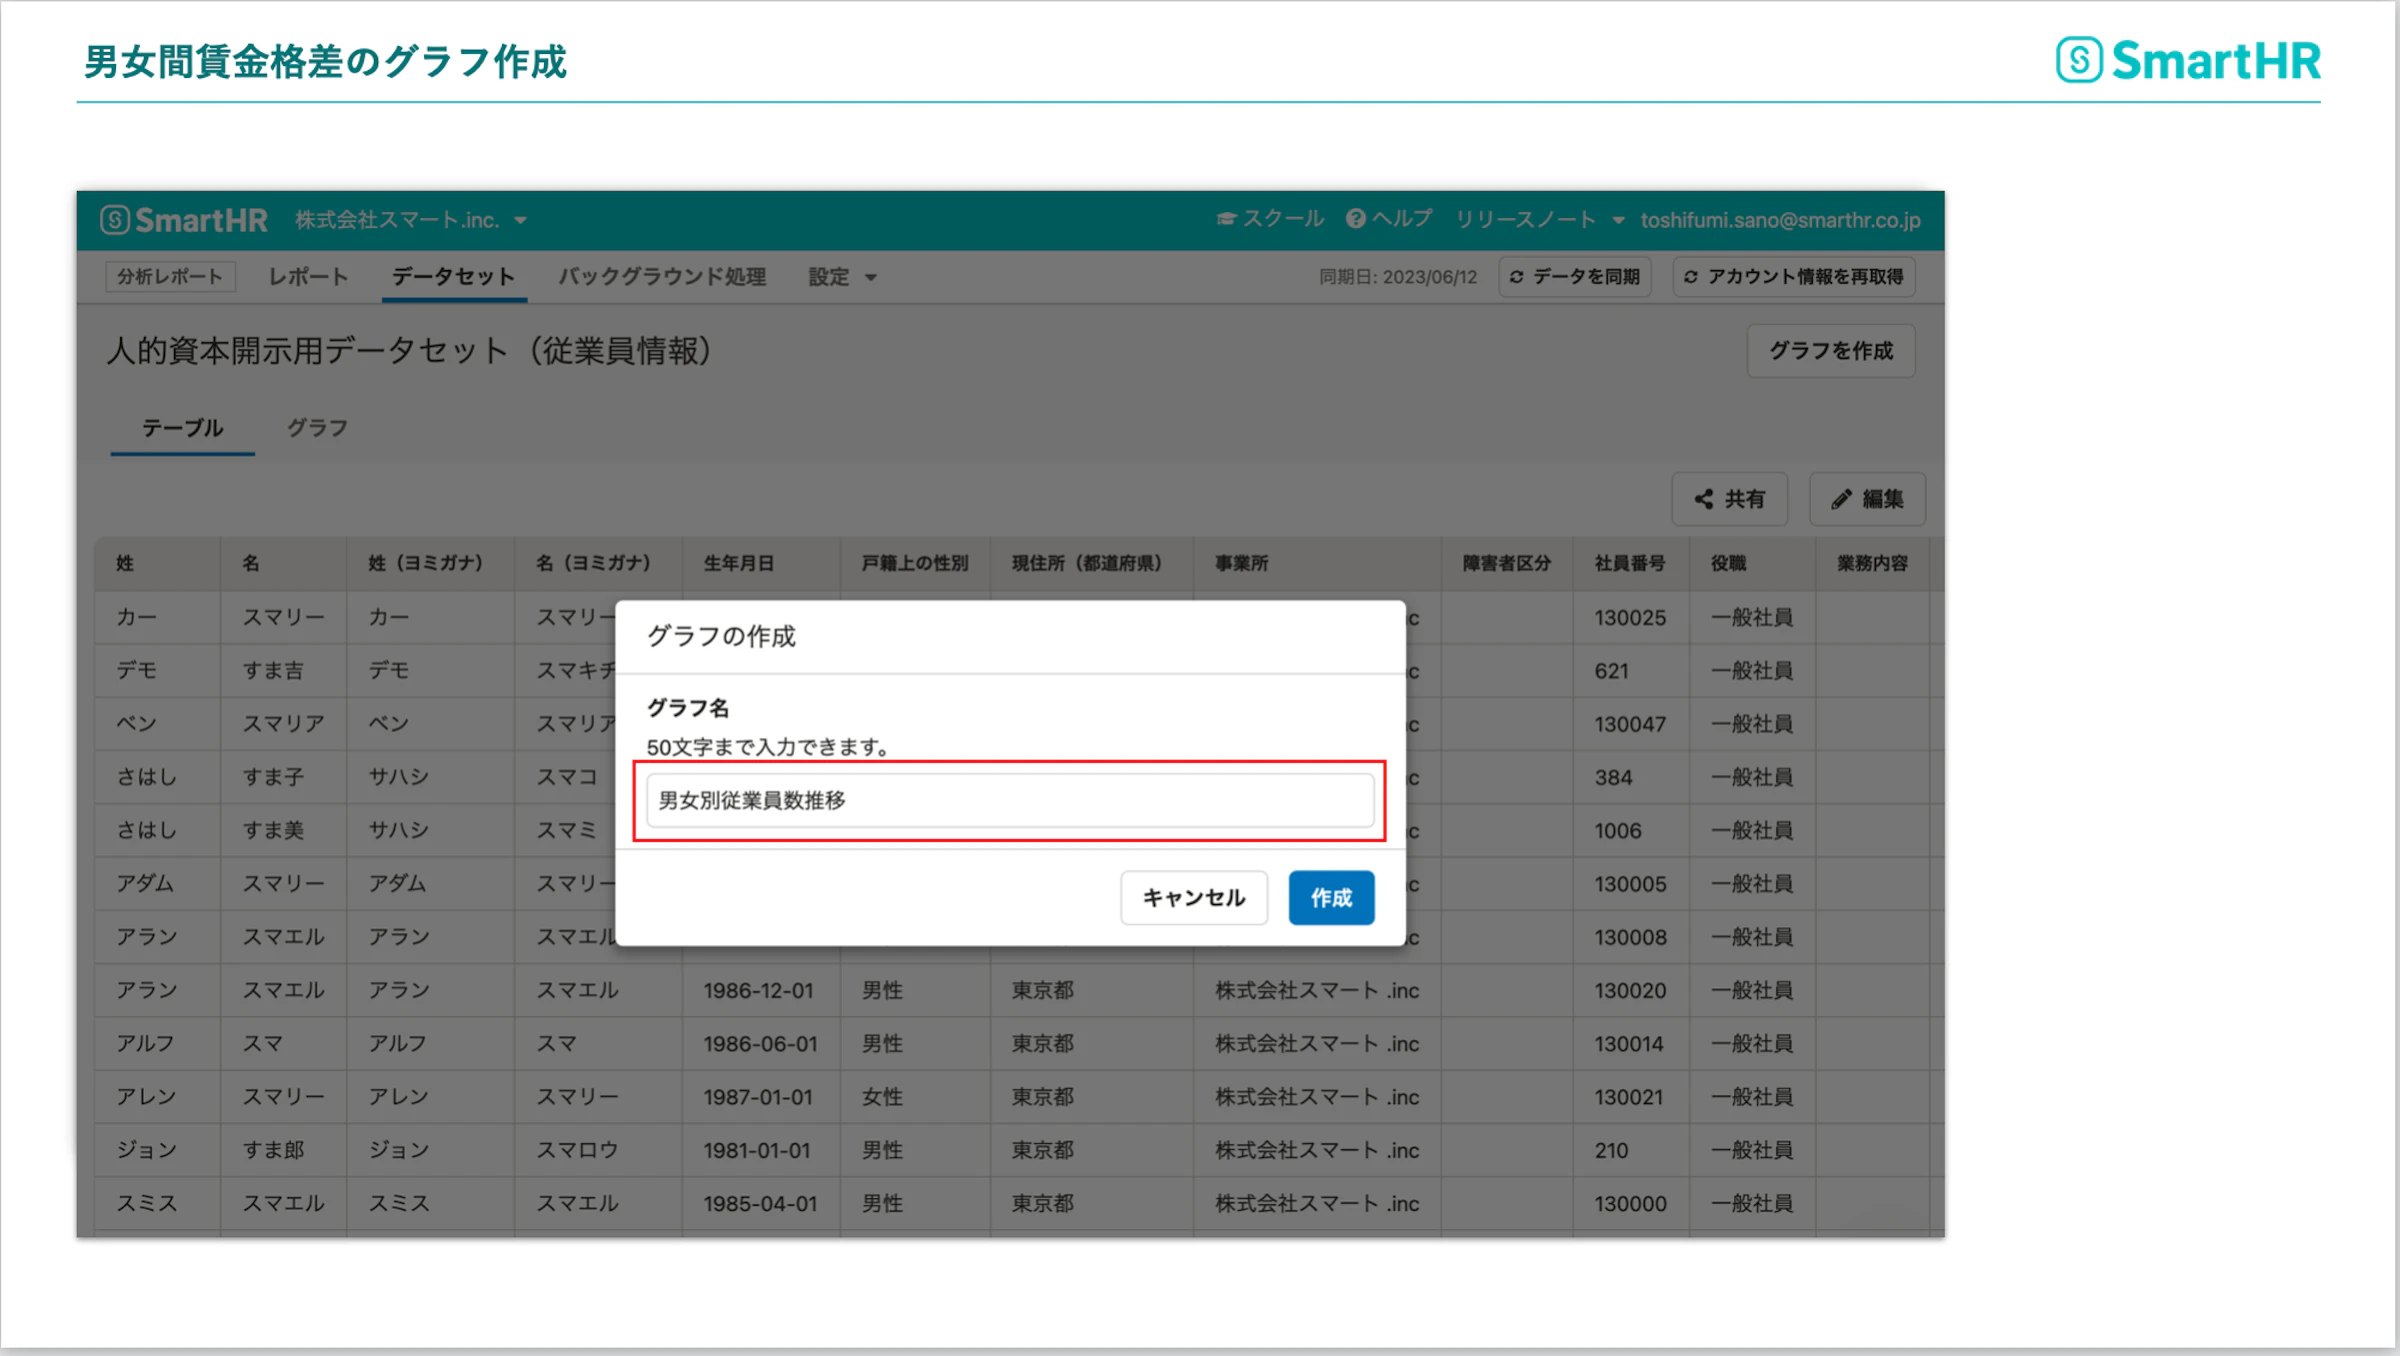
Task: Click アカウント情報を再取得 refresh button
Action: [x=1794, y=277]
